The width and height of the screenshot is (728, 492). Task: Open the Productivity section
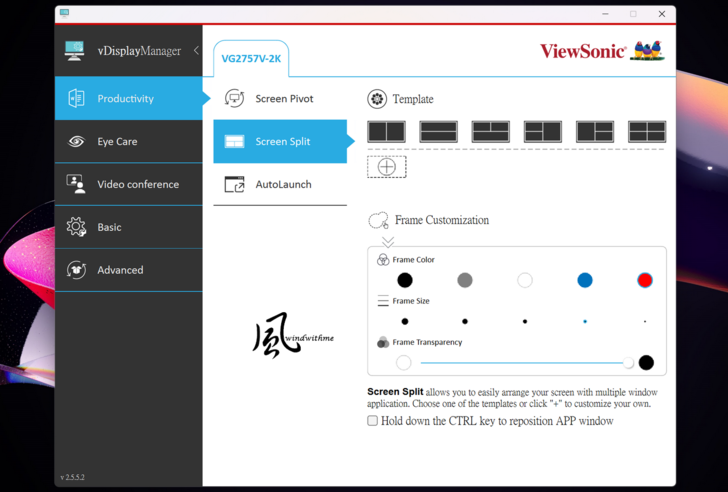point(129,98)
